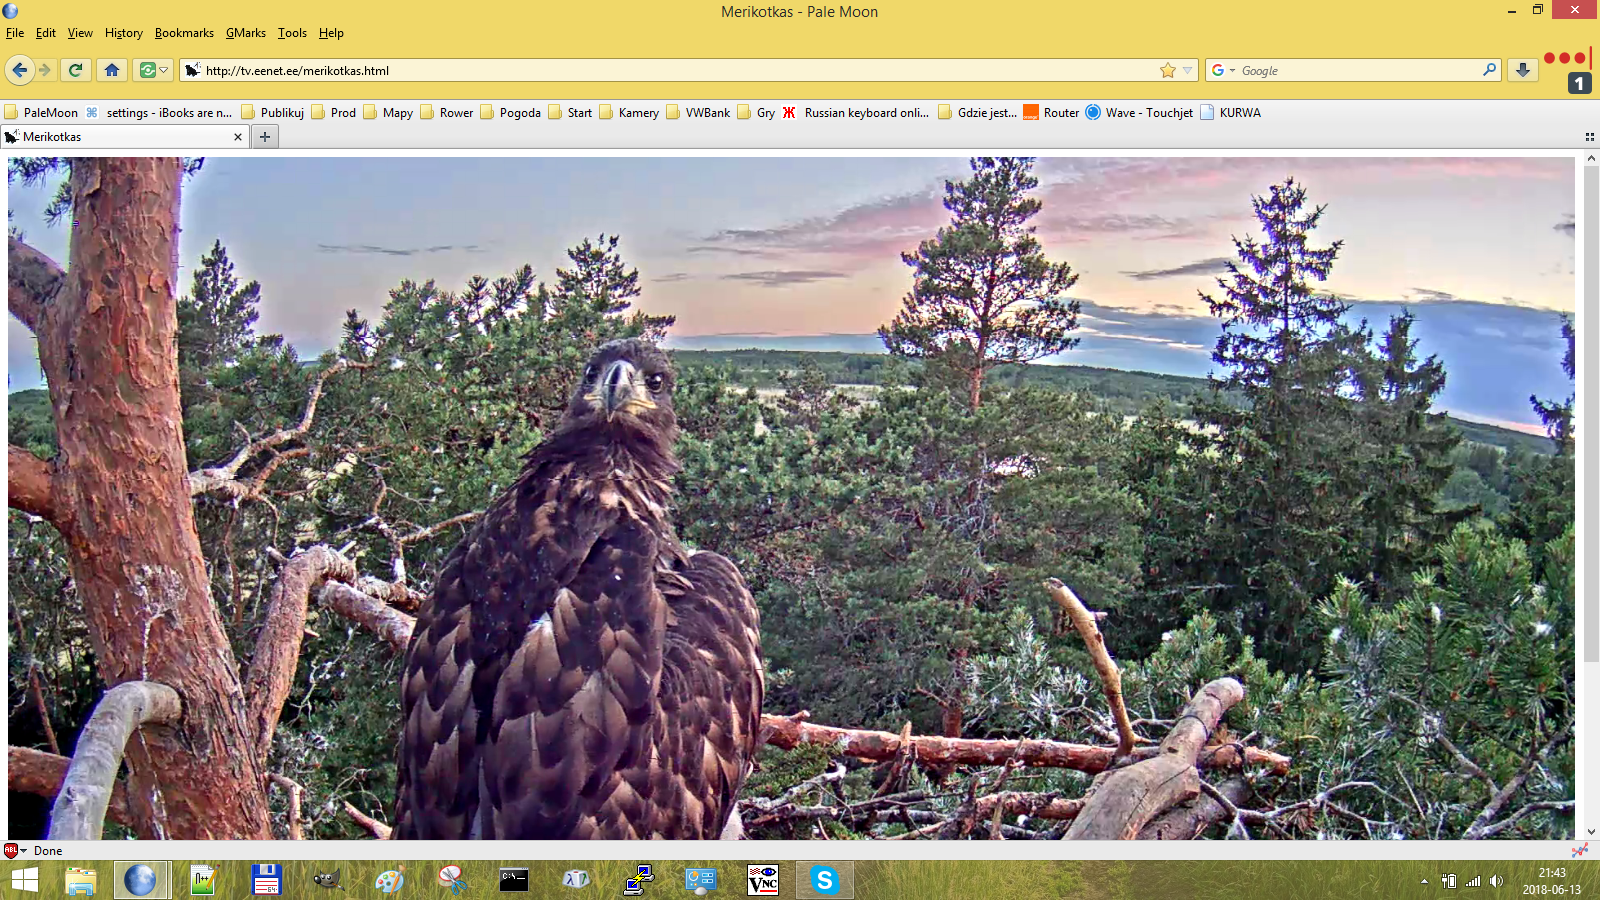Click the tab groups grid icon
The height and width of the screenshot is (900, 1600).
click(x=1589, y=137)
